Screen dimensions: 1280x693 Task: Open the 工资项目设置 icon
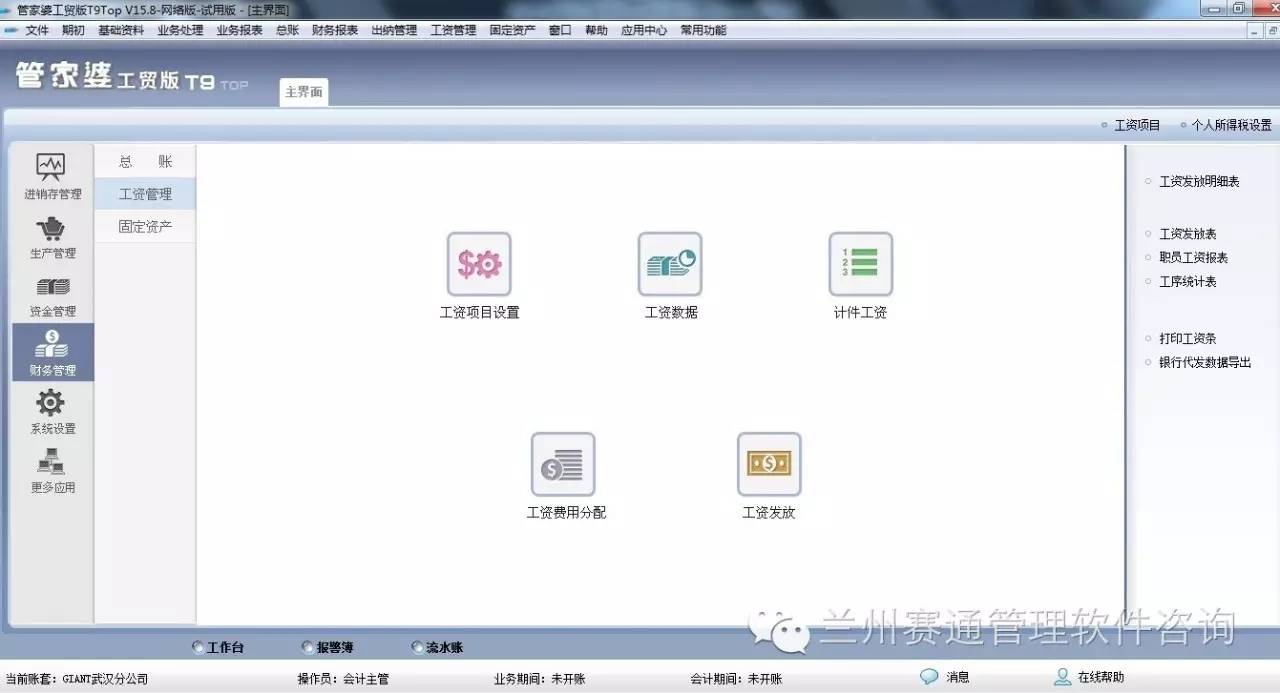[479, 265]
